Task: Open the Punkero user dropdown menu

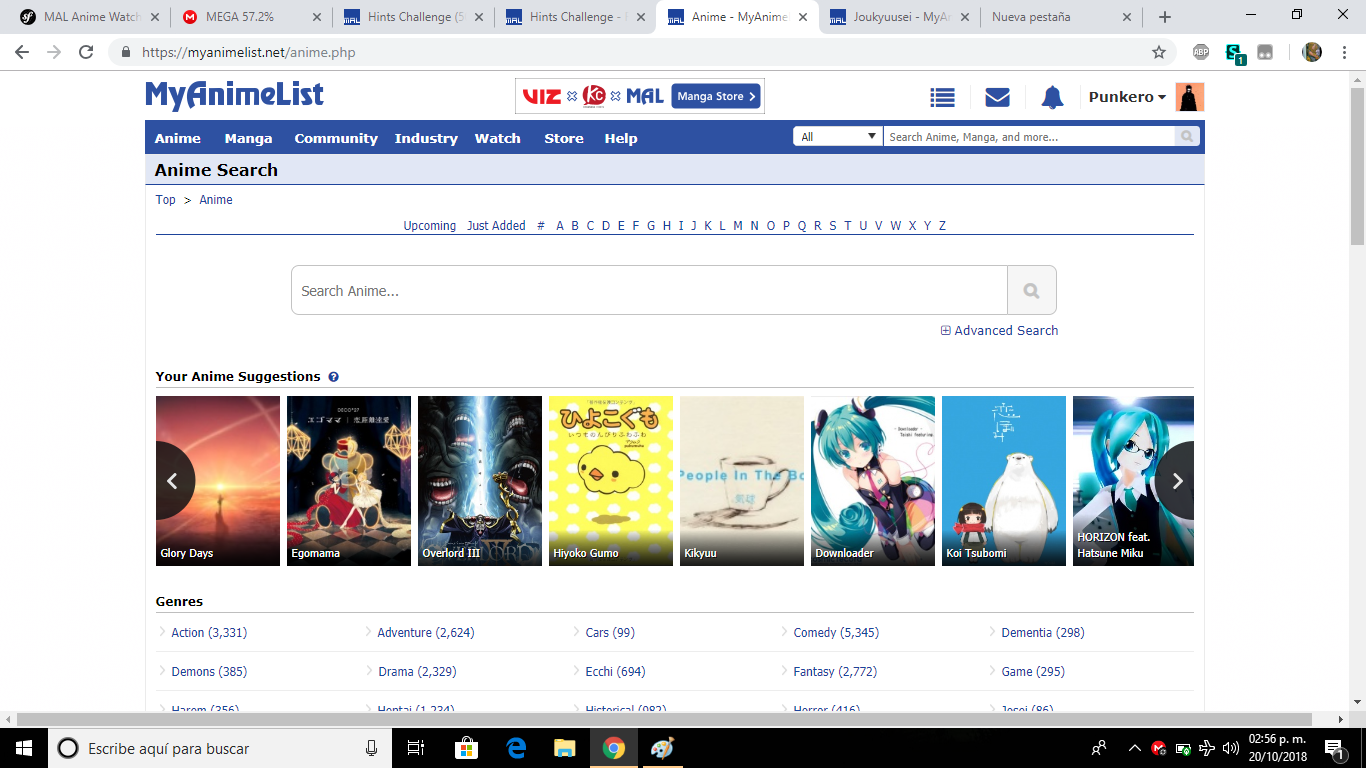Action: pyautogui.click(x=1127, y=97)
